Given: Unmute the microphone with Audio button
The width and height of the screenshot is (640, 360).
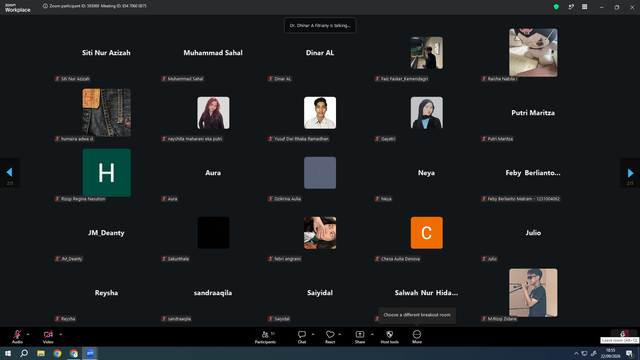Looking at the screenshot, I should 17,337.
